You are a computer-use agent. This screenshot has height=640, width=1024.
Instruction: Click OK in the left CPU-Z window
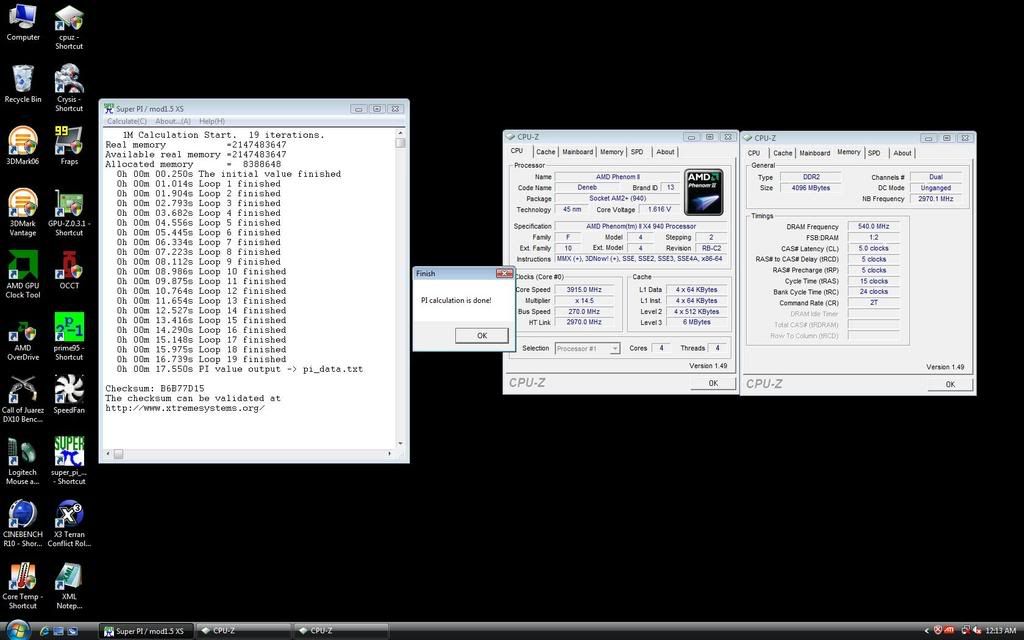tap(712, 383)
